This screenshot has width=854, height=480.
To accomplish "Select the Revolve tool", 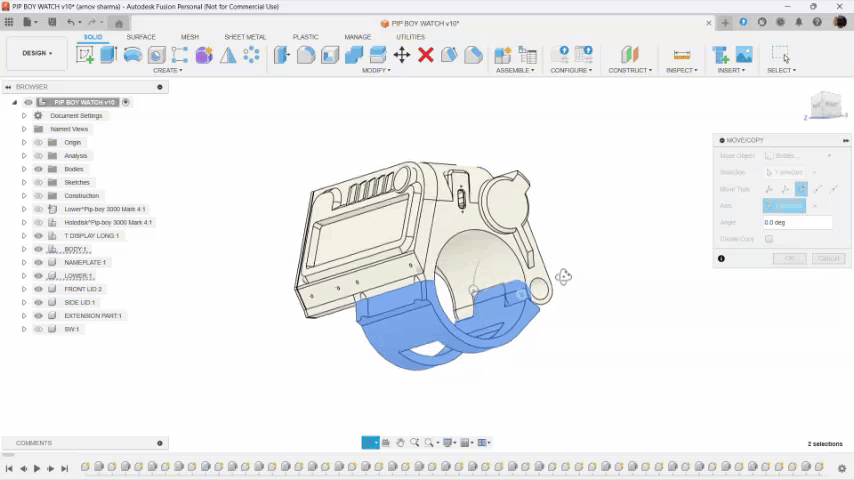I will [132, 54].
